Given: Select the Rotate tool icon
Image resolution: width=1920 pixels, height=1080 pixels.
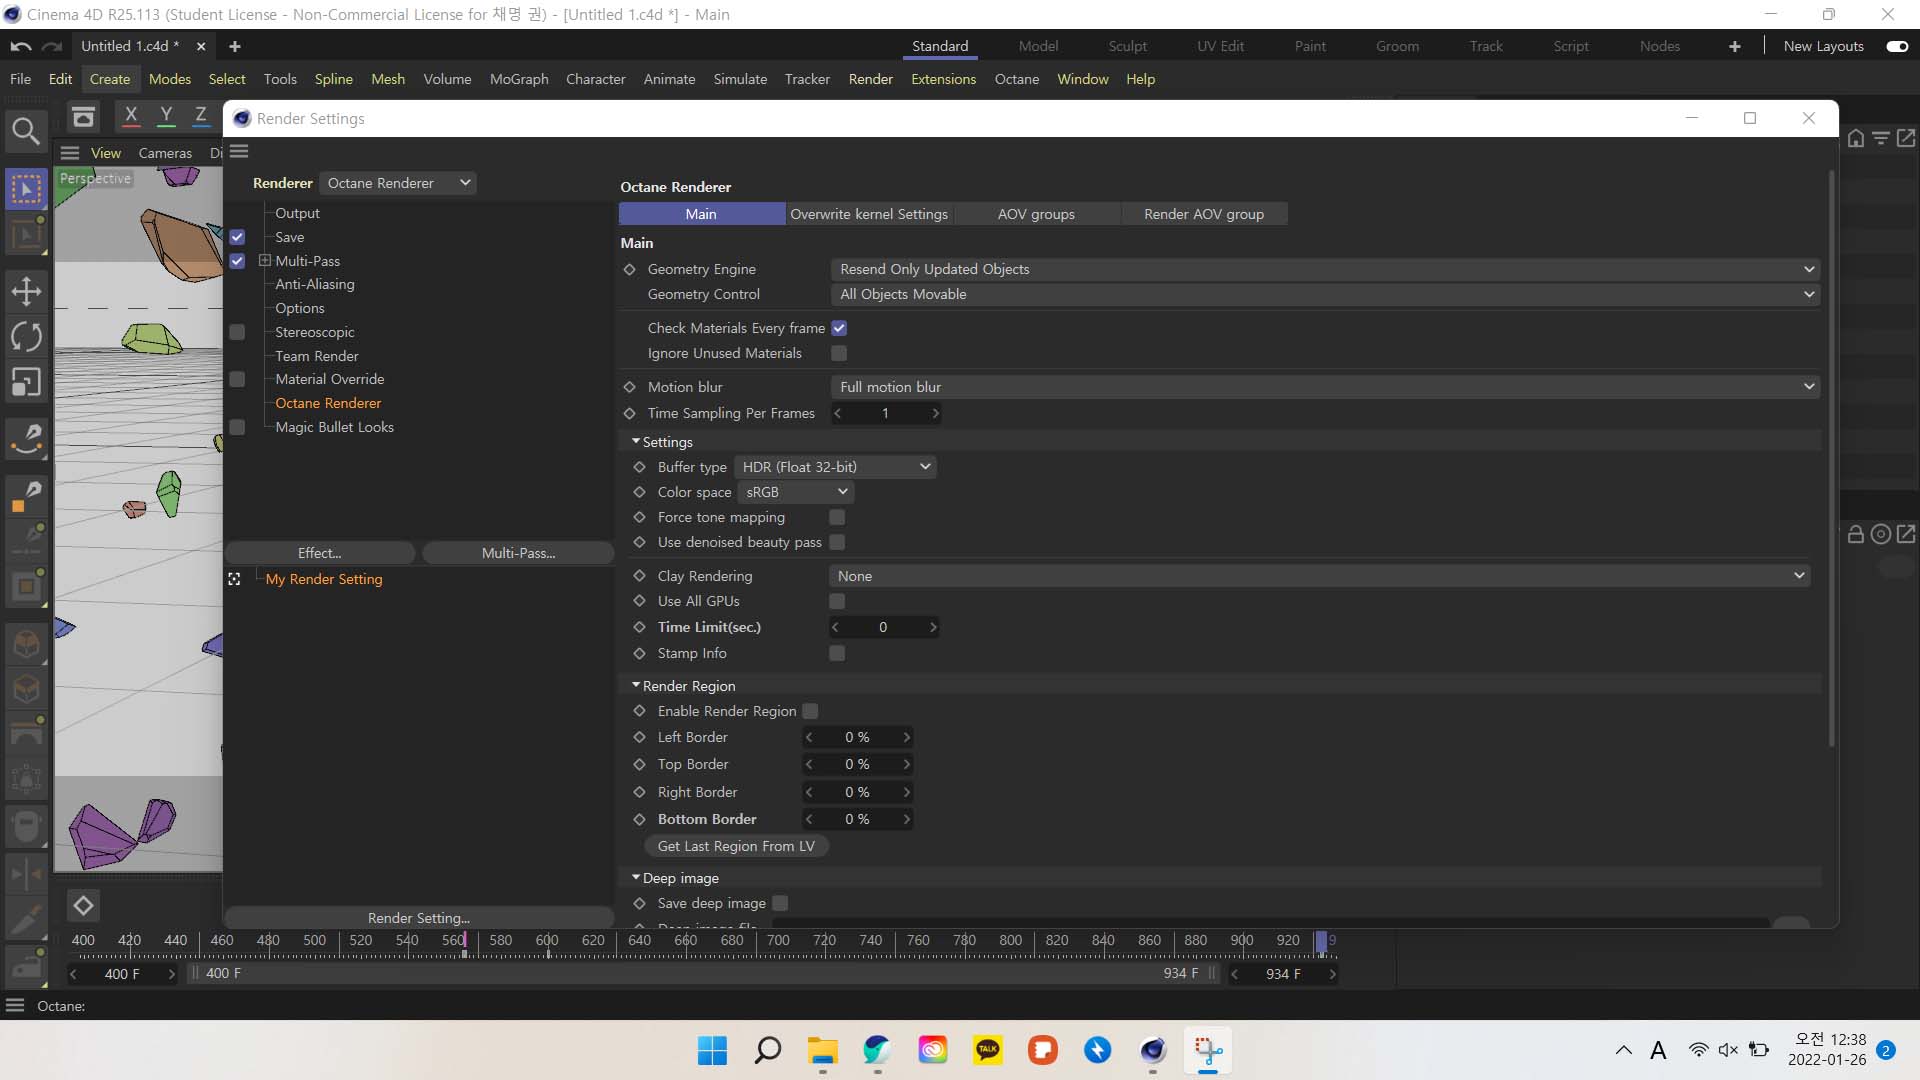Looking at the screenshot, I should [26, 337].
